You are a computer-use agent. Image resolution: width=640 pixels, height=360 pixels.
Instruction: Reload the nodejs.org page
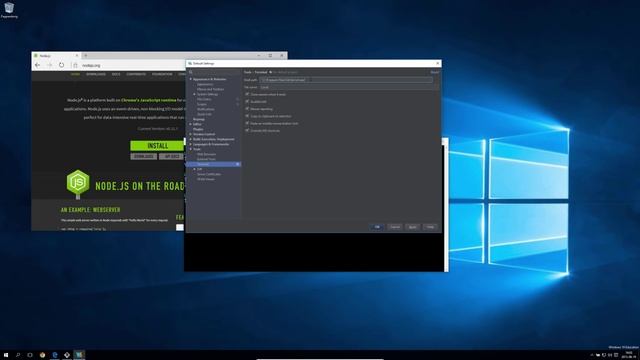click(x=61, y=65)
